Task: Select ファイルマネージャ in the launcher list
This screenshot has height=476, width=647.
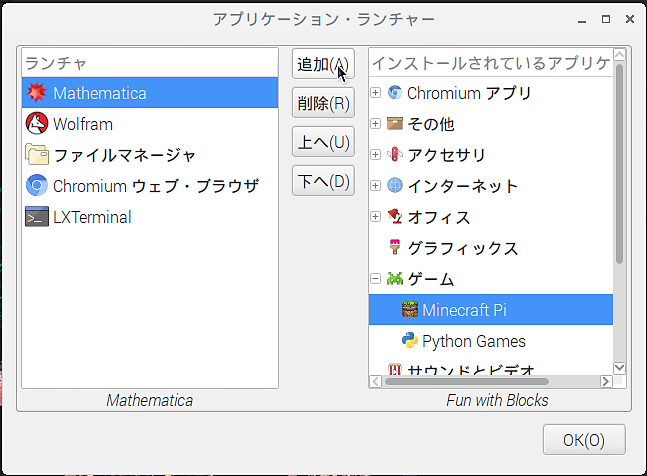Action: [150, 155]
